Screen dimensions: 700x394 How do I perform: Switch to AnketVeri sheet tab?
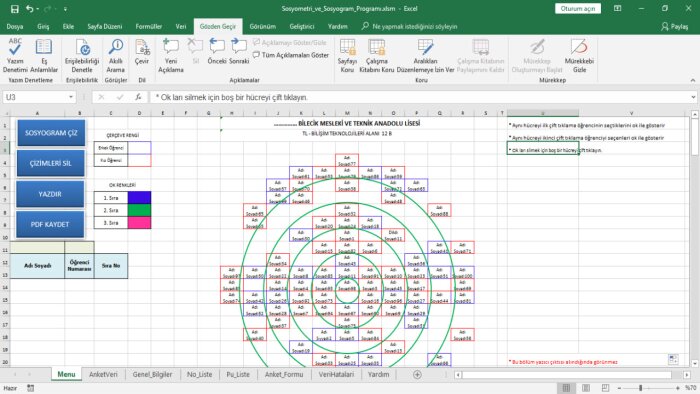pos(103,374)
